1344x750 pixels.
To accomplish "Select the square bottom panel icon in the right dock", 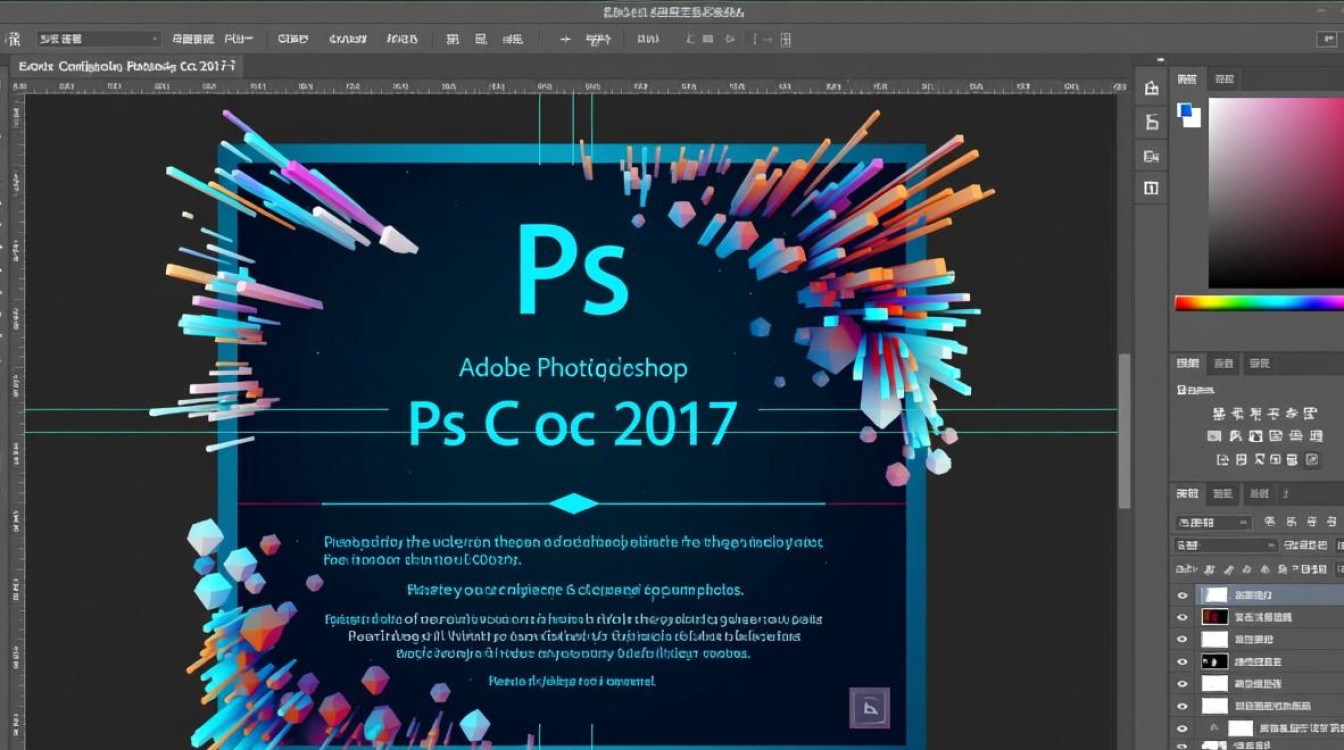I will (x=1151, y=188).
